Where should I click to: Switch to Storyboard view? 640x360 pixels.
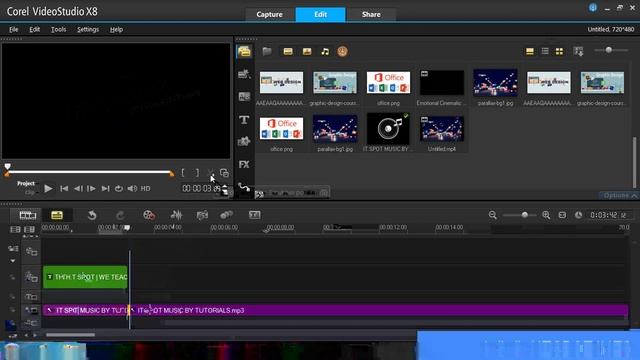coord(27,215)
